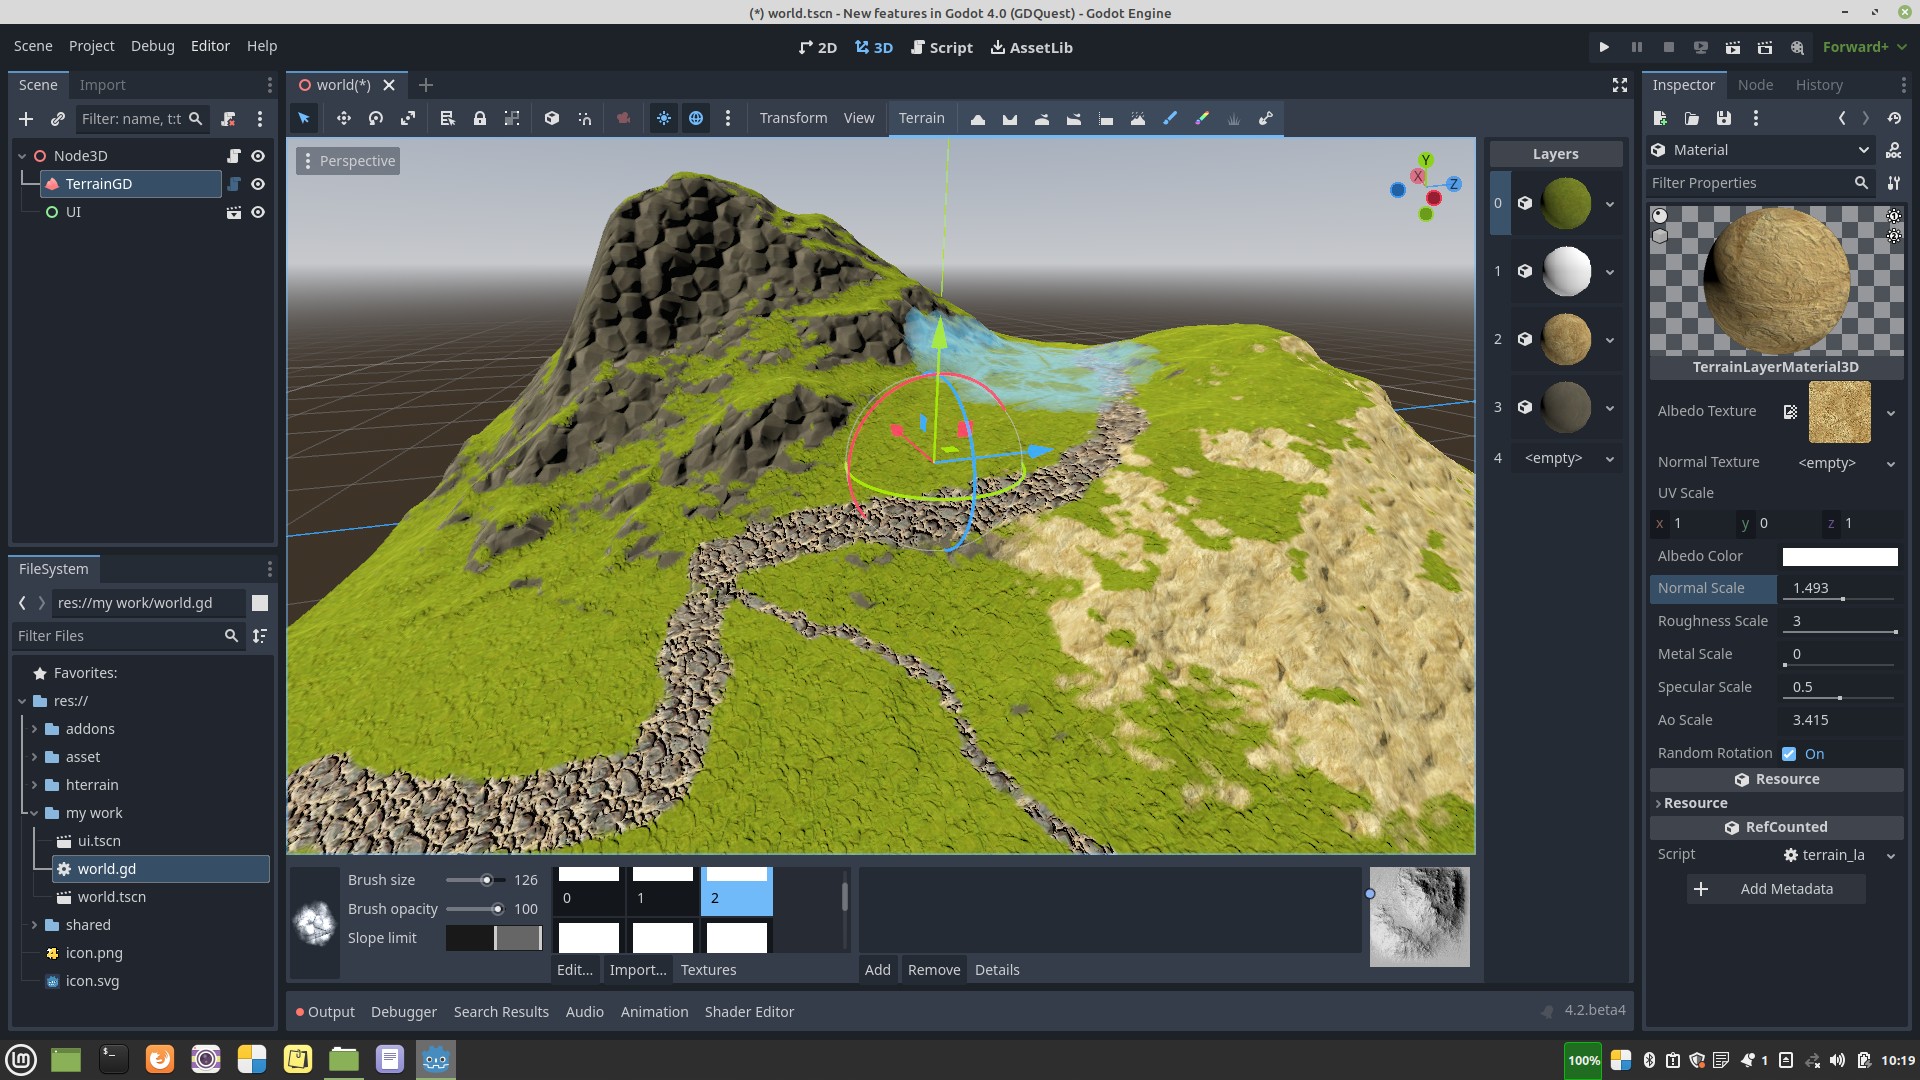Open documentation for Material resource
1920x1080 pixels.
click(1893, 150)
